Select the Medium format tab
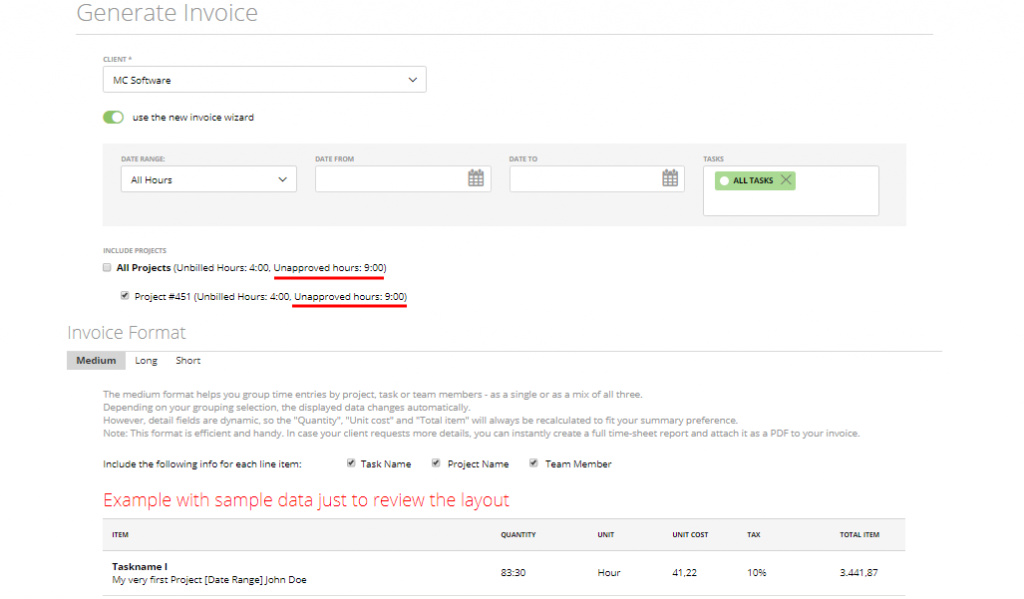Screen dimensions: 1024x599 point(95,360)
